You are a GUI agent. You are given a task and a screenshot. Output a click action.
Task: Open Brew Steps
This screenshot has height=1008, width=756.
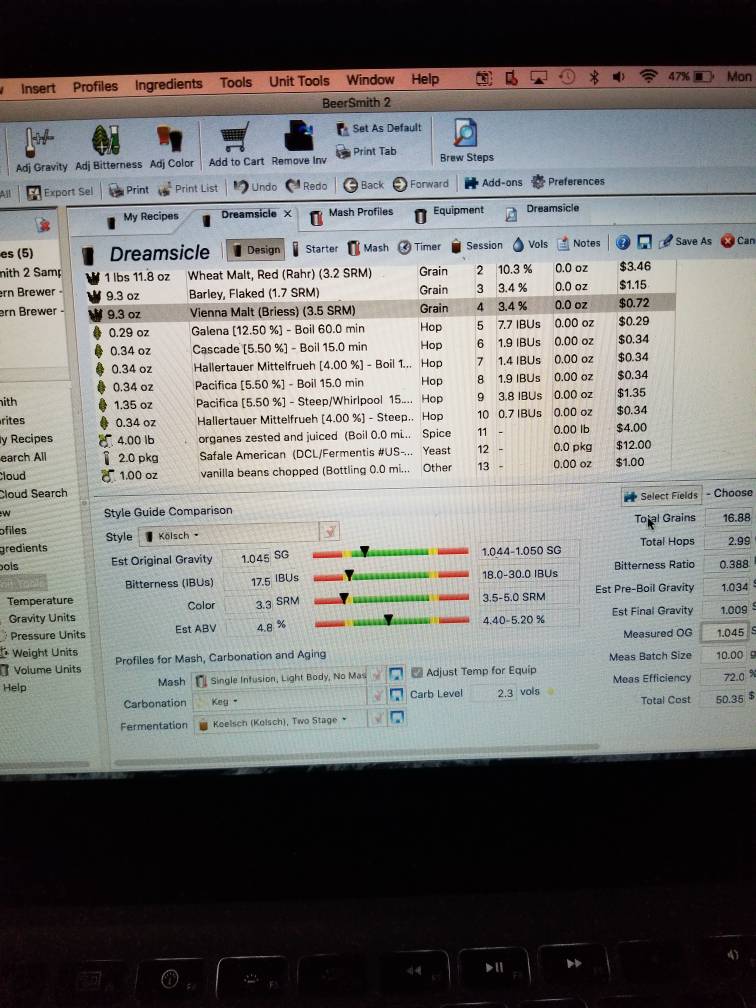(466, 141)
